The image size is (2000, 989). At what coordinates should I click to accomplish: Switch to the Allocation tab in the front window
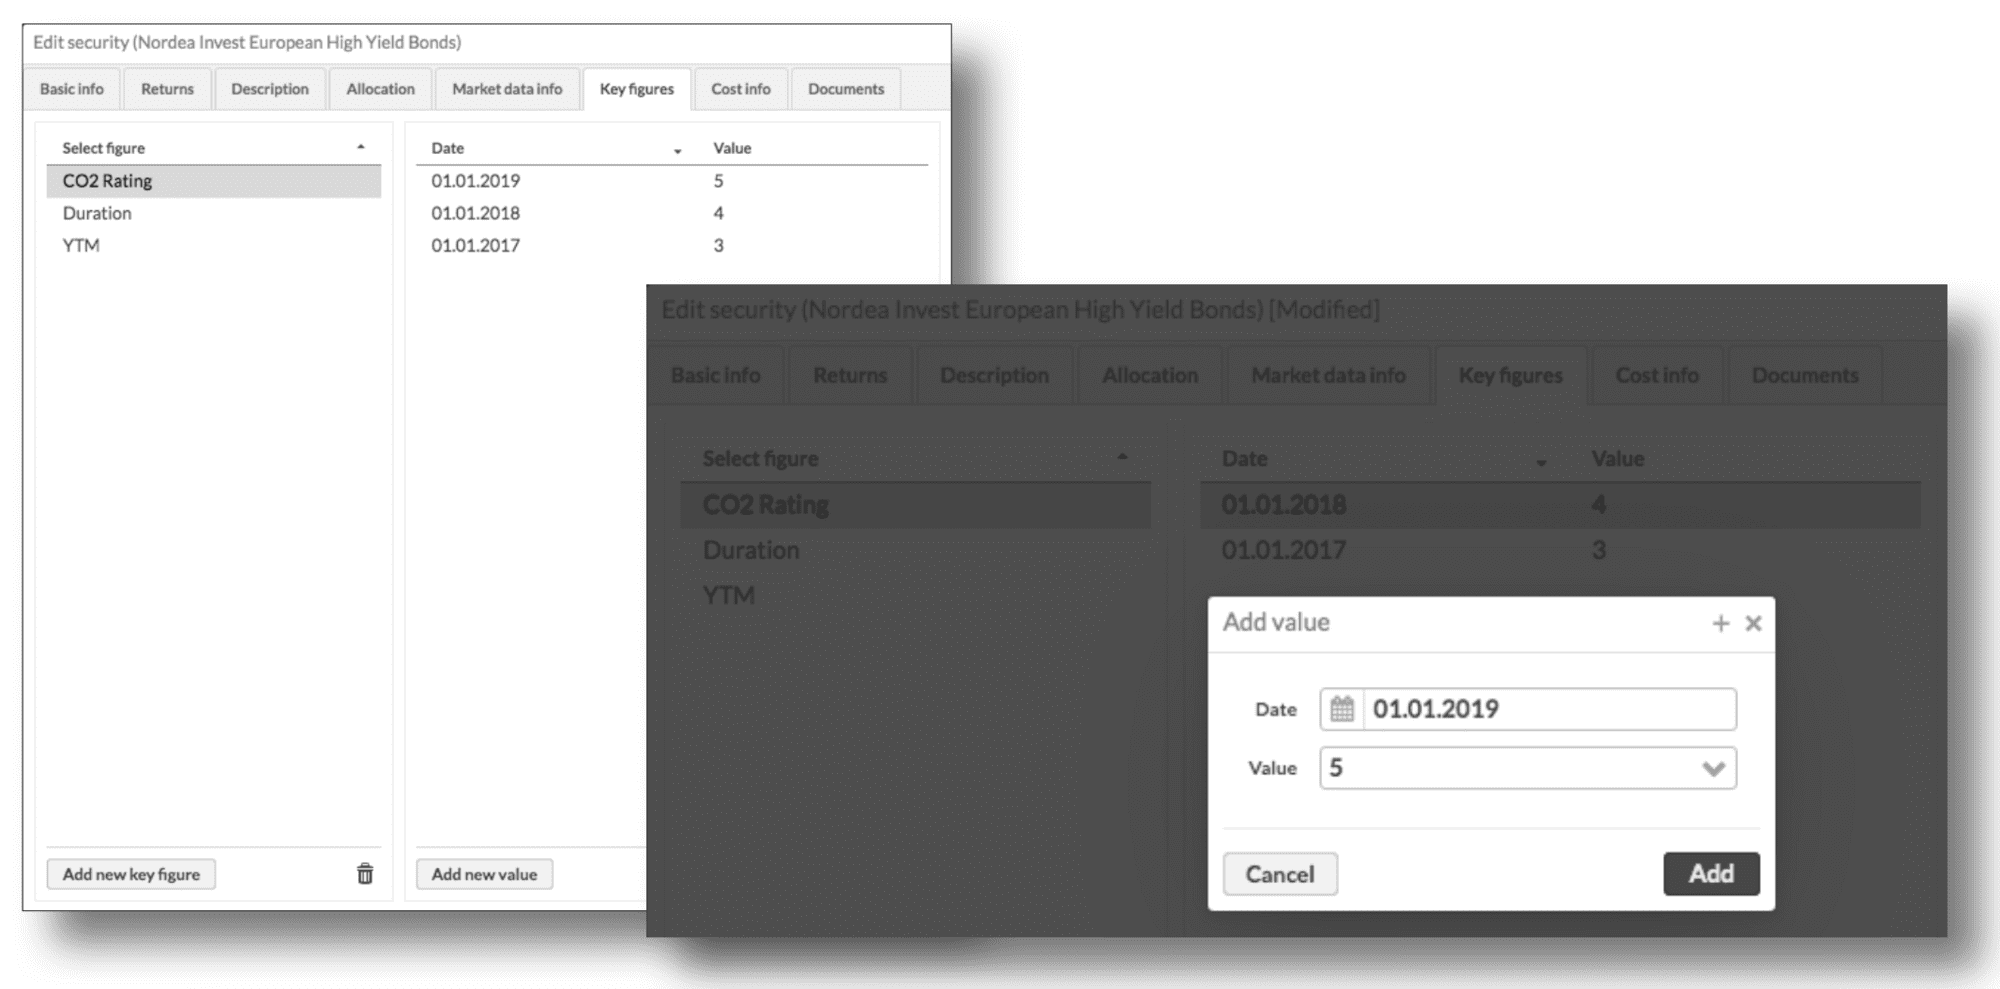coord(380,89)
